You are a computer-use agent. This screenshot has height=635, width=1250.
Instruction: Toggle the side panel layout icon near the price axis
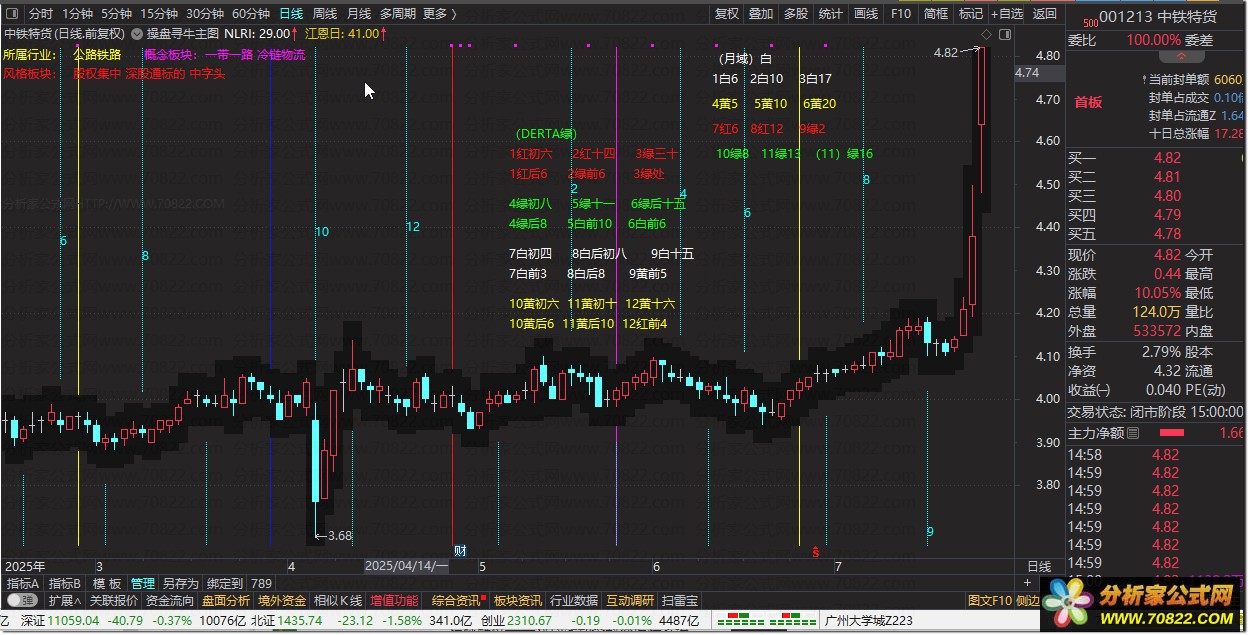(1003, 34)
